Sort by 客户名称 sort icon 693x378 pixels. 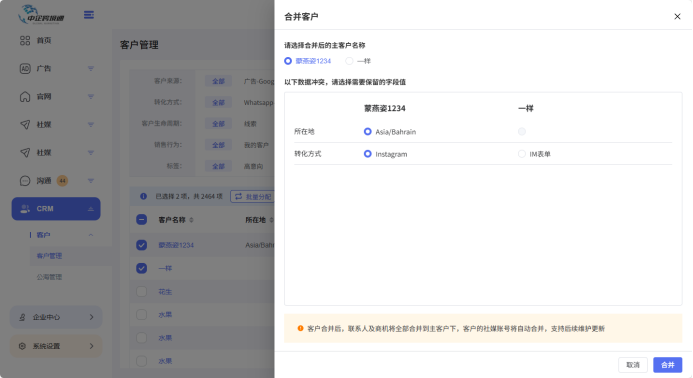click(x=191, y=220)
